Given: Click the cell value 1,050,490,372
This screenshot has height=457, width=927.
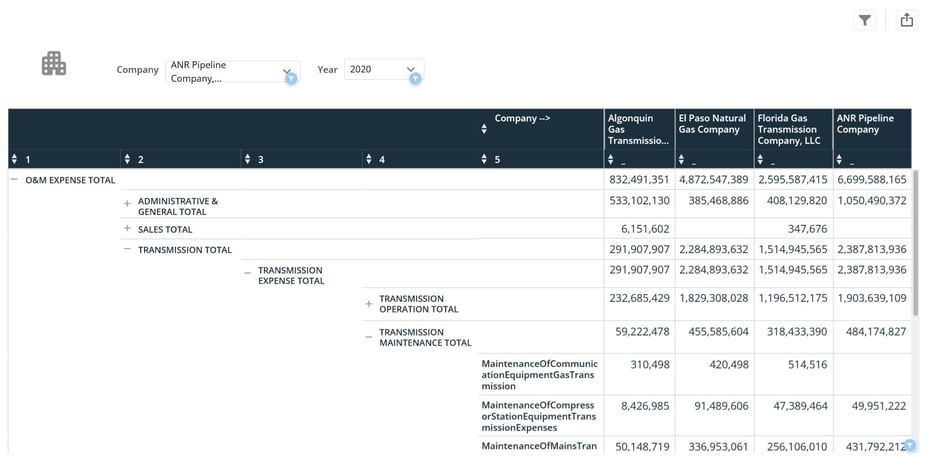Looking at the screenshot, I should tap(872, 200).
